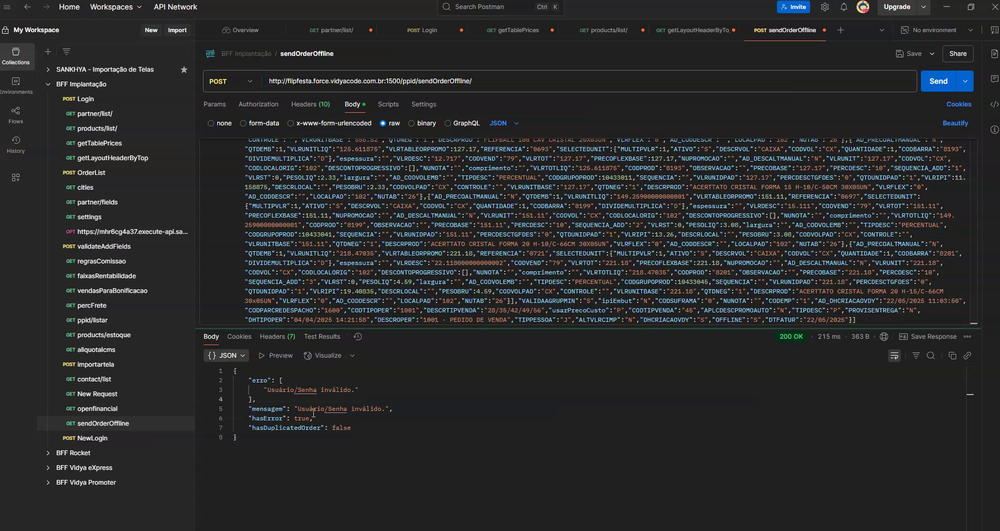The width and height of the screenshot is (1000, 531).
Task: Switch to the Authorization tab
Action: 258,105
